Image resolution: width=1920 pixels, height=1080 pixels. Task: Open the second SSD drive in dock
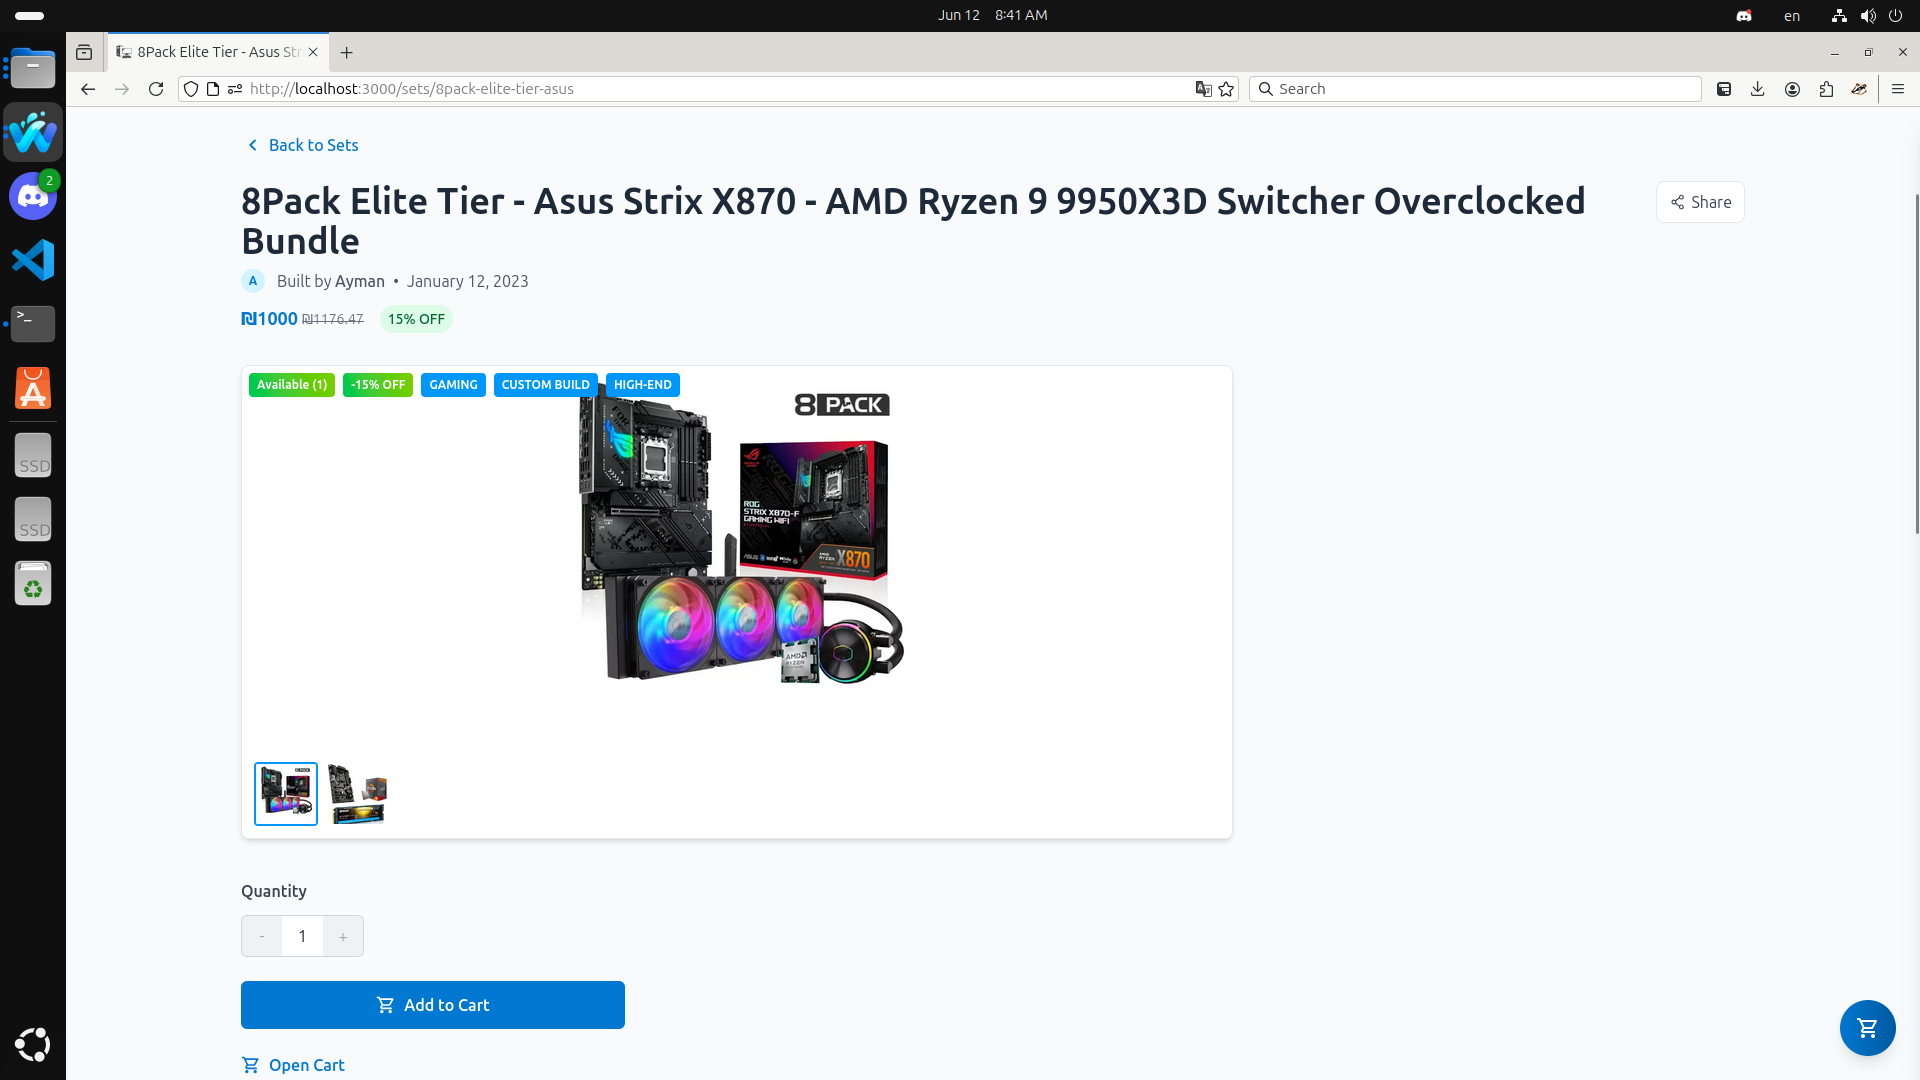click(x=33, y=520)
